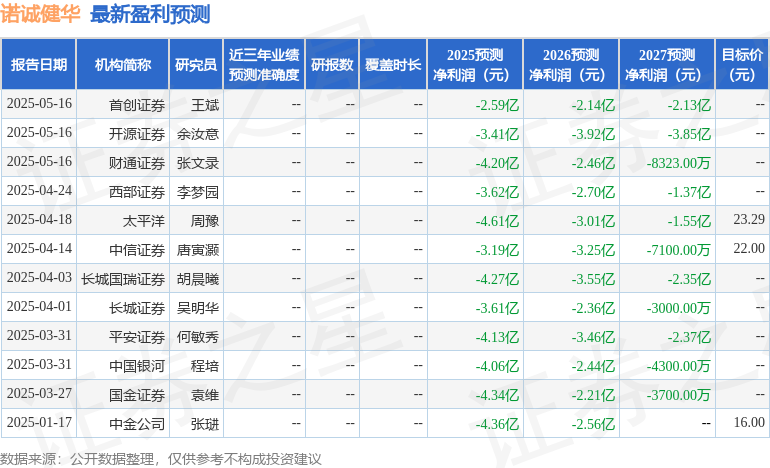Click researcher name 吴明华
The image size is (770, 468).
tap(198, 308)
